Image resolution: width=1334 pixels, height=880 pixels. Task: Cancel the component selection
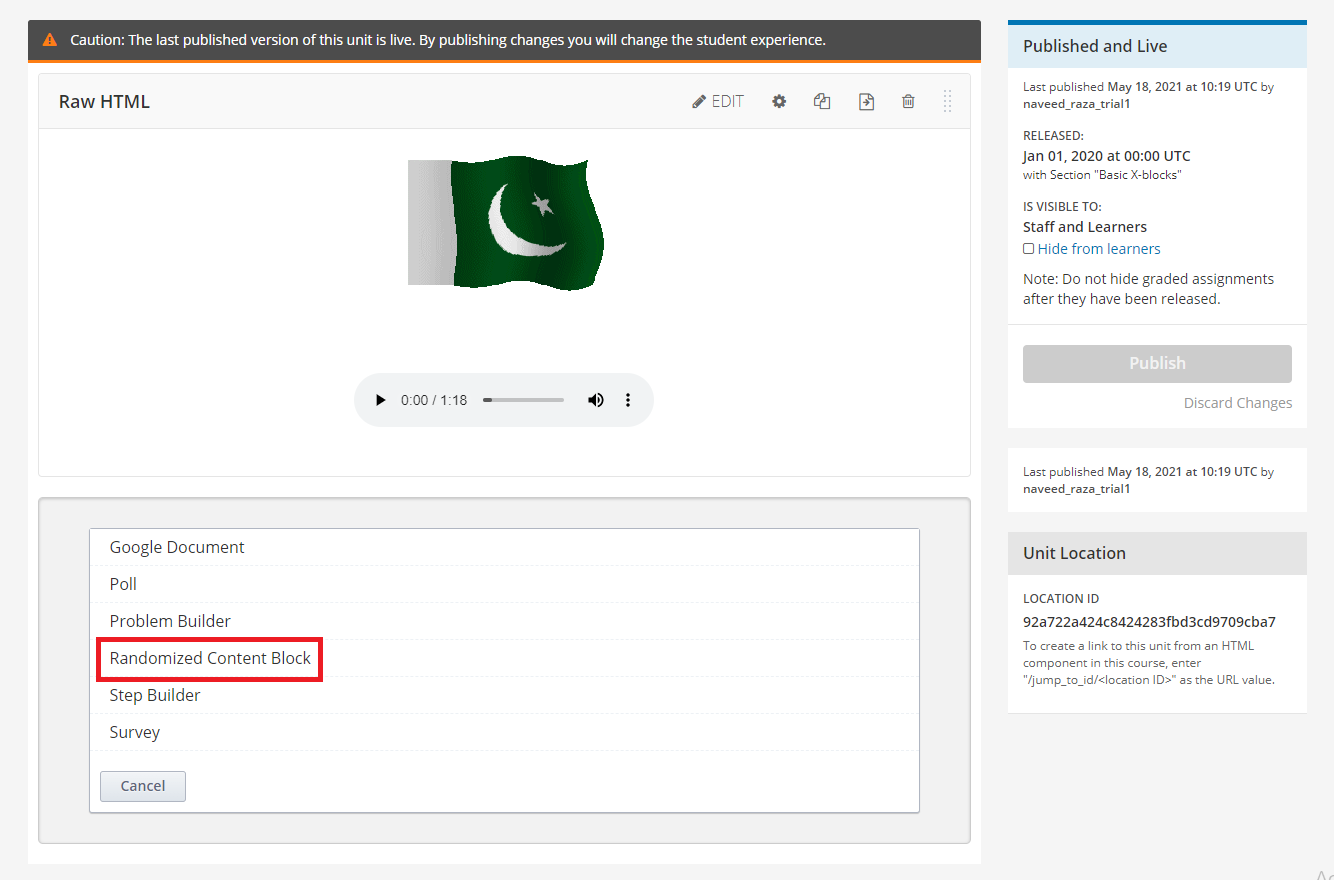coord(142,786)
